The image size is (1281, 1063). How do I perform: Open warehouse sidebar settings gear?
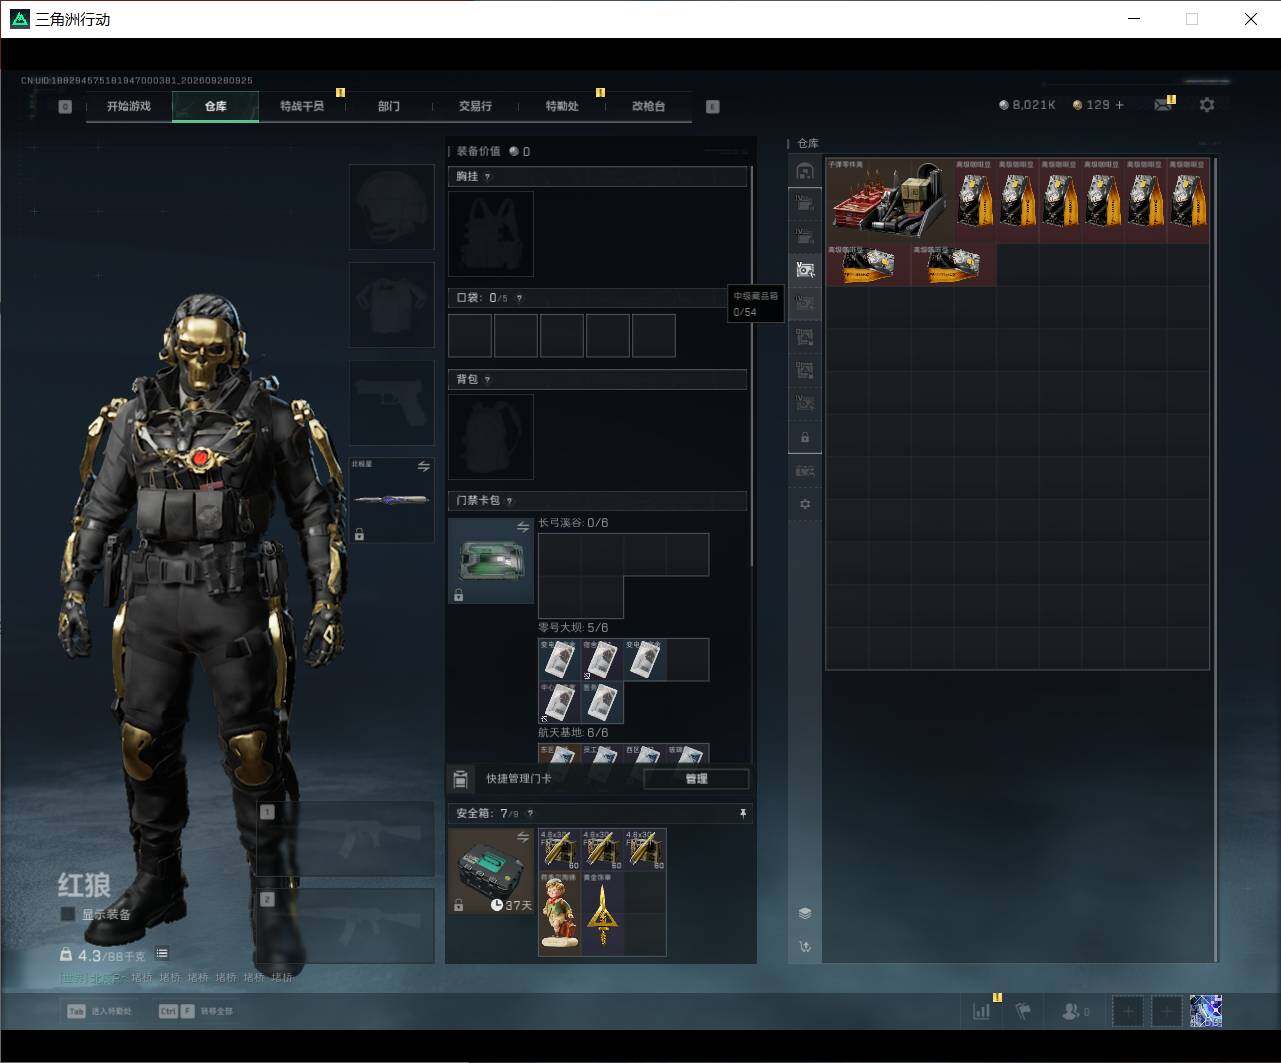tap(805, 505)
